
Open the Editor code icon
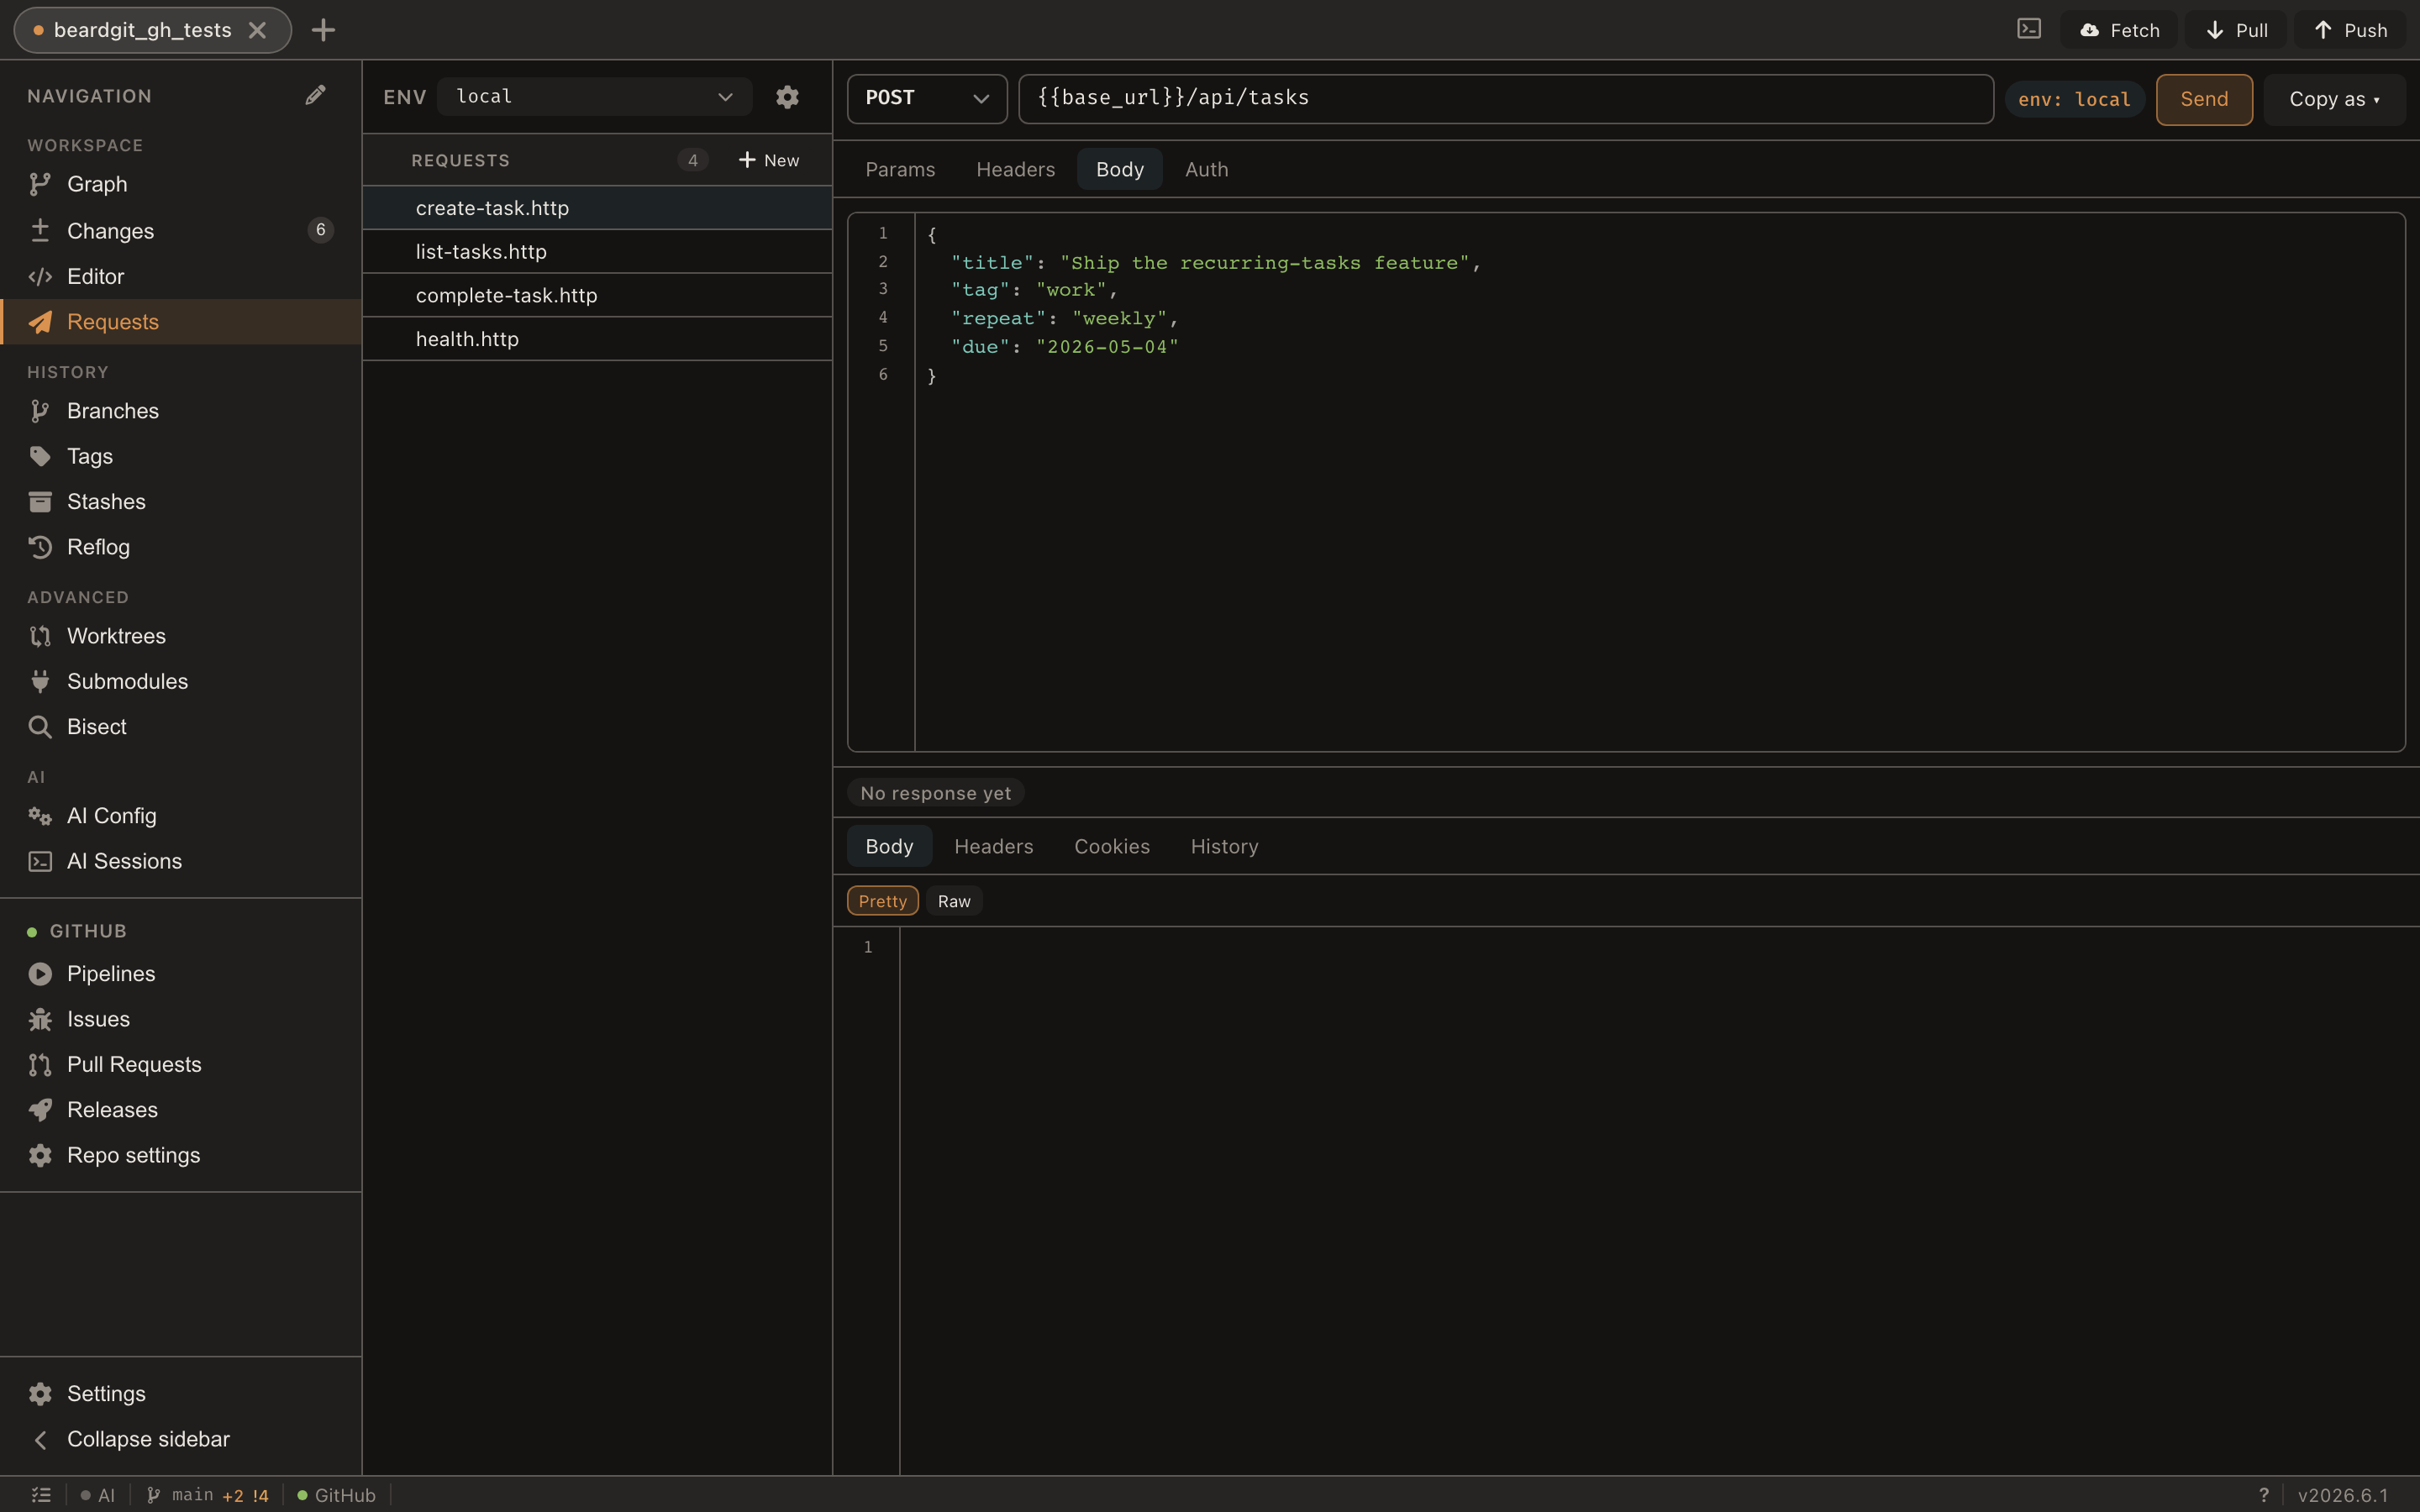point(40,276)
